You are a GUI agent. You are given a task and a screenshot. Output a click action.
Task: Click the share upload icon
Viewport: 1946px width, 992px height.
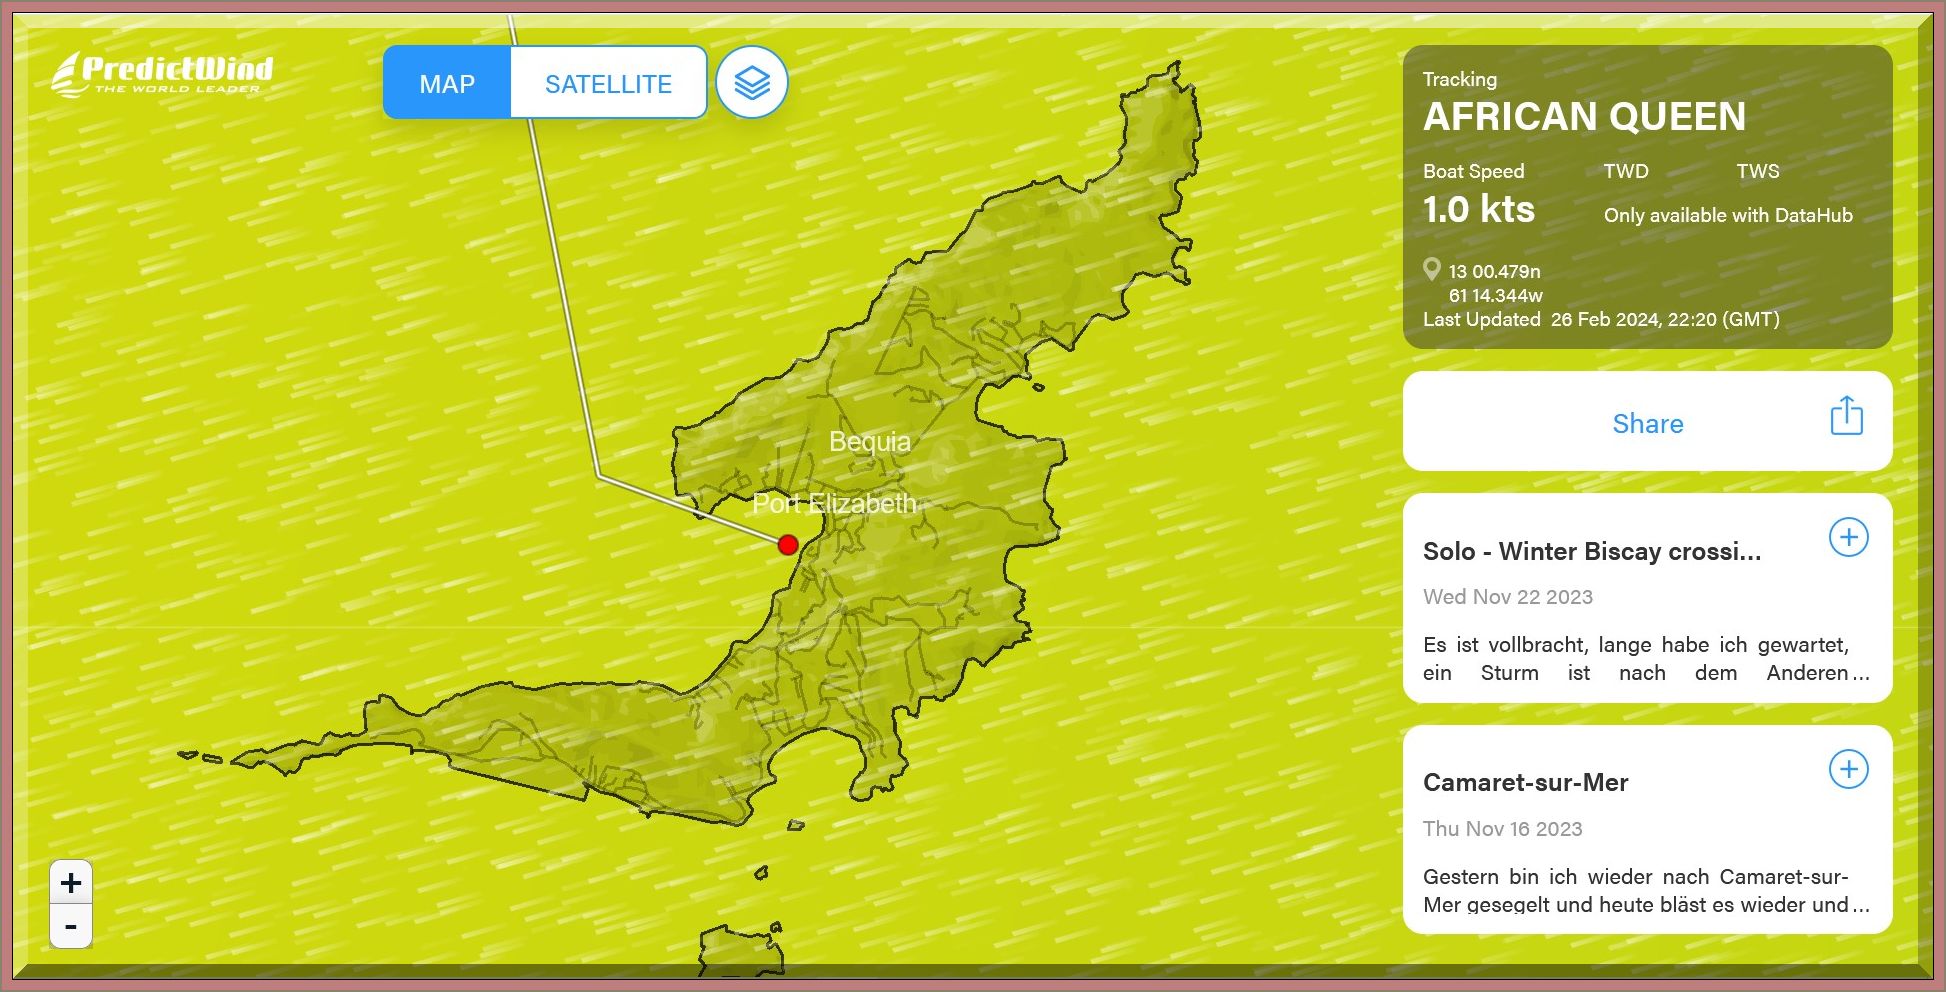click(x=1846, y=416)
